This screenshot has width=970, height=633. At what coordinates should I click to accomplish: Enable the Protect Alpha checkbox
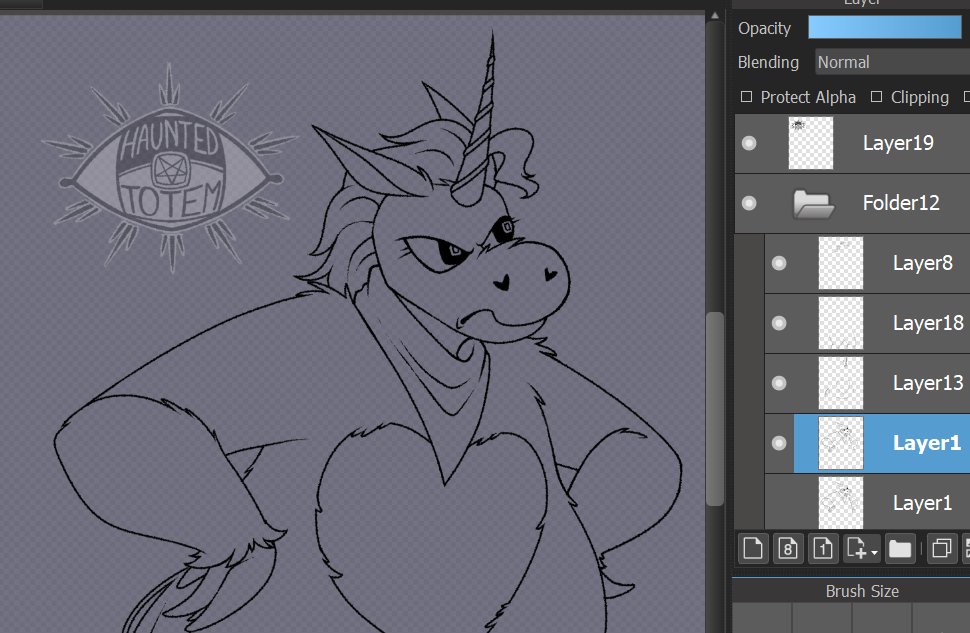[x=747, y=97]
